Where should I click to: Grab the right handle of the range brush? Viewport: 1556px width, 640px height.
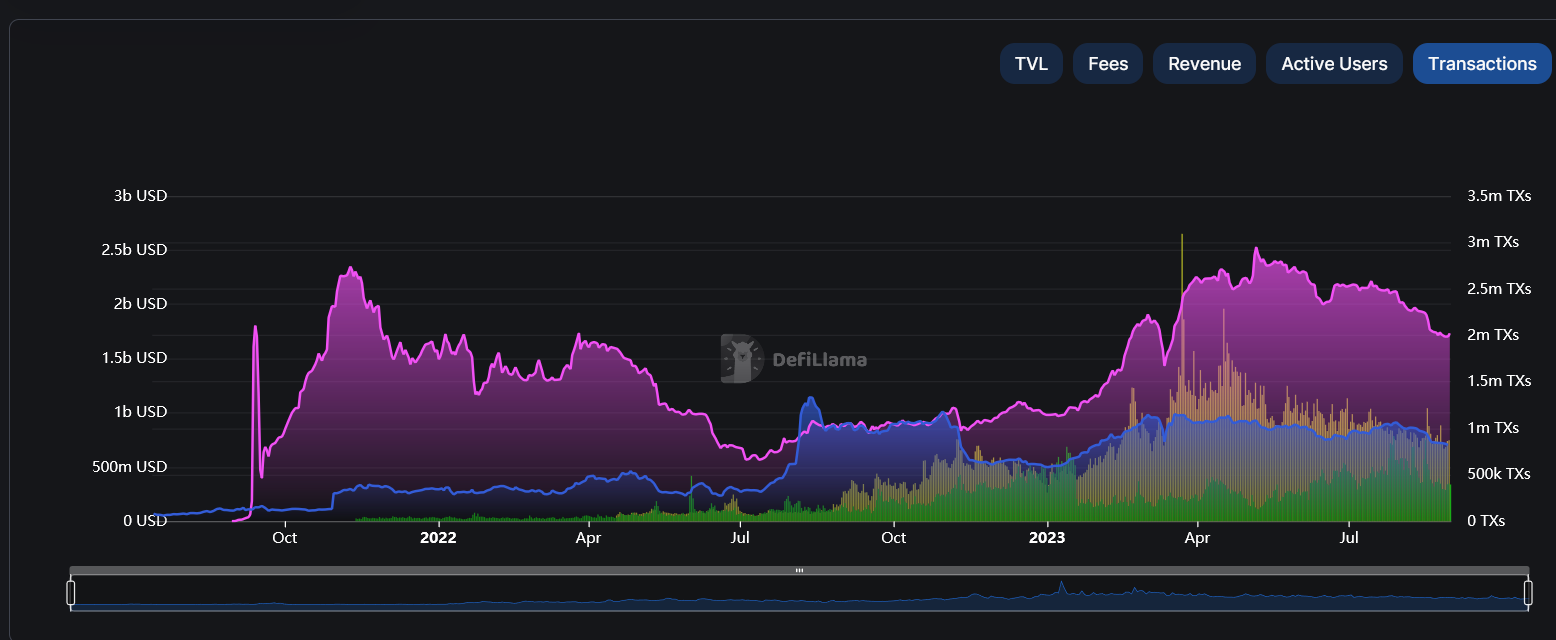click(1527, 591)
